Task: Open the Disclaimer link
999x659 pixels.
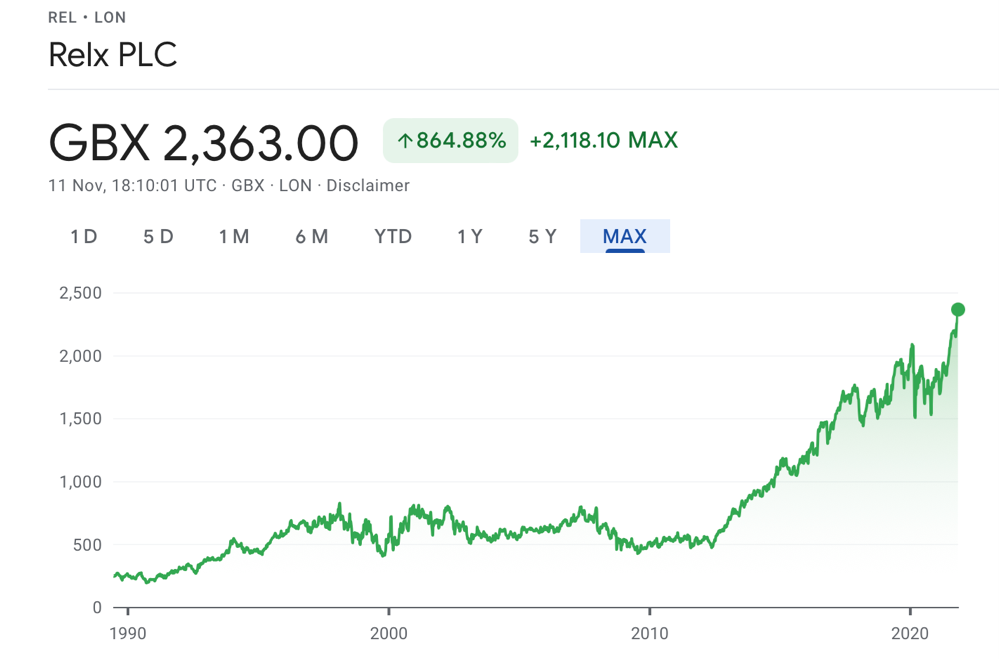Action: coord(368,186)
